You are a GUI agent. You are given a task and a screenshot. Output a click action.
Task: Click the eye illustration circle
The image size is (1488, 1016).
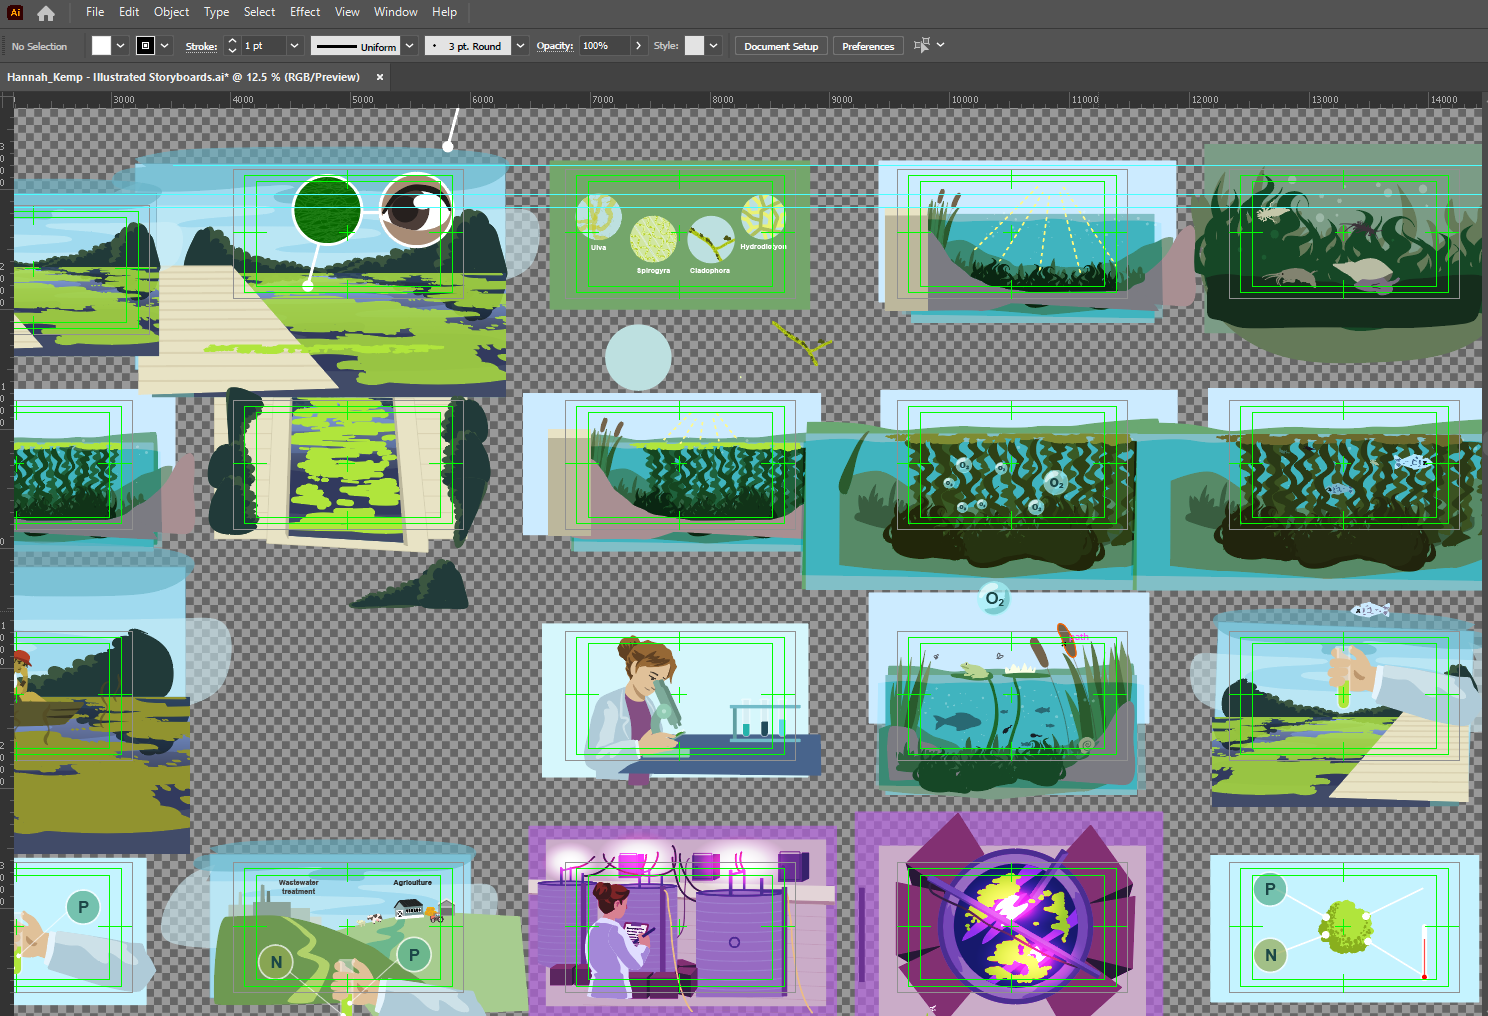click(x=415, y=210)
